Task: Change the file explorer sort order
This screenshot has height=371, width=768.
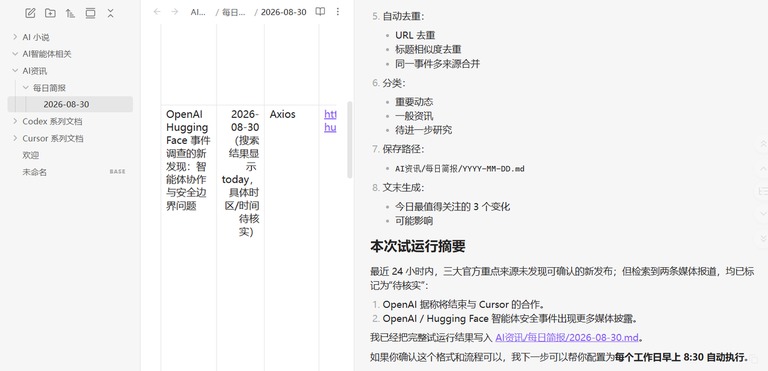Action: [70, 13]
